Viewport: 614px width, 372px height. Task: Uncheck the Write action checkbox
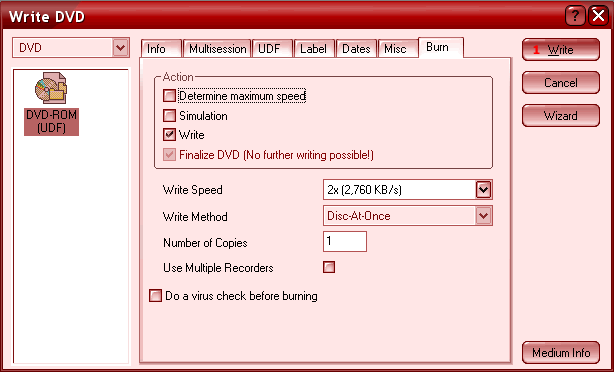point(169,135)
